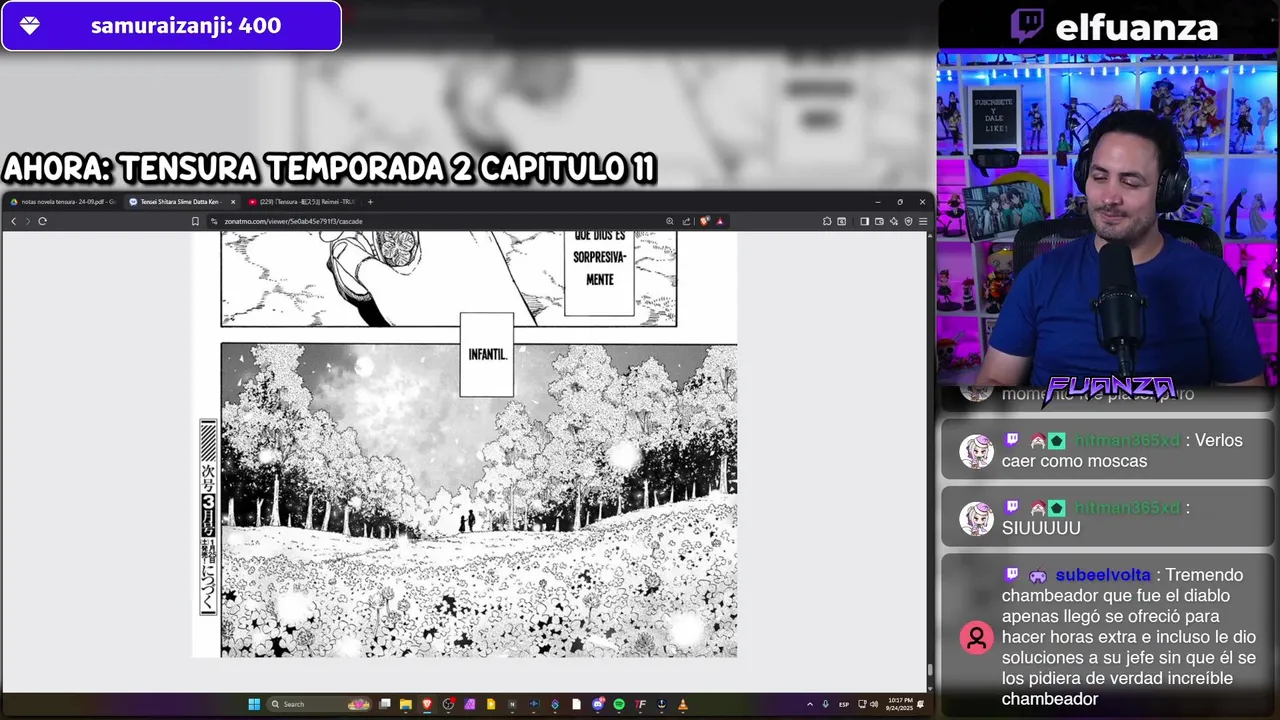Click chat message text "SIUUUUU"
The image size is (1280, 720).
tap(1041, 528)
